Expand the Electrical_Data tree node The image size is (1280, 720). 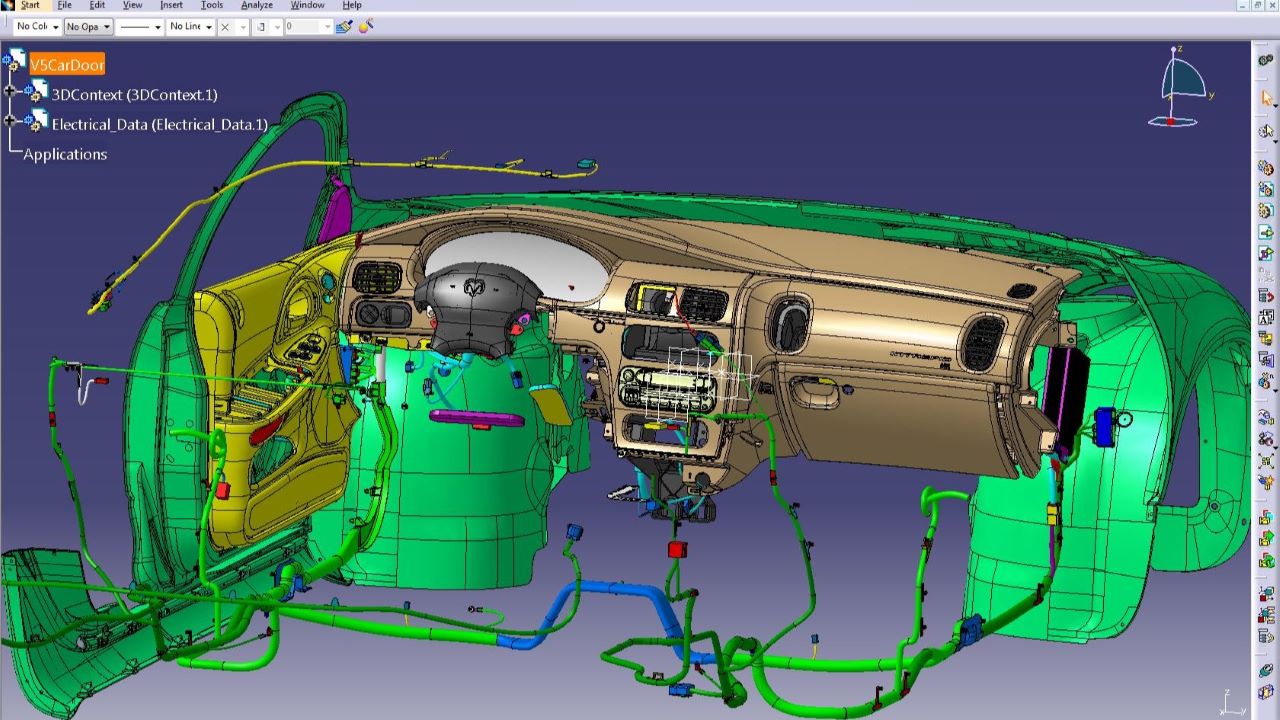pyautogui.click(x=11, y=121)
